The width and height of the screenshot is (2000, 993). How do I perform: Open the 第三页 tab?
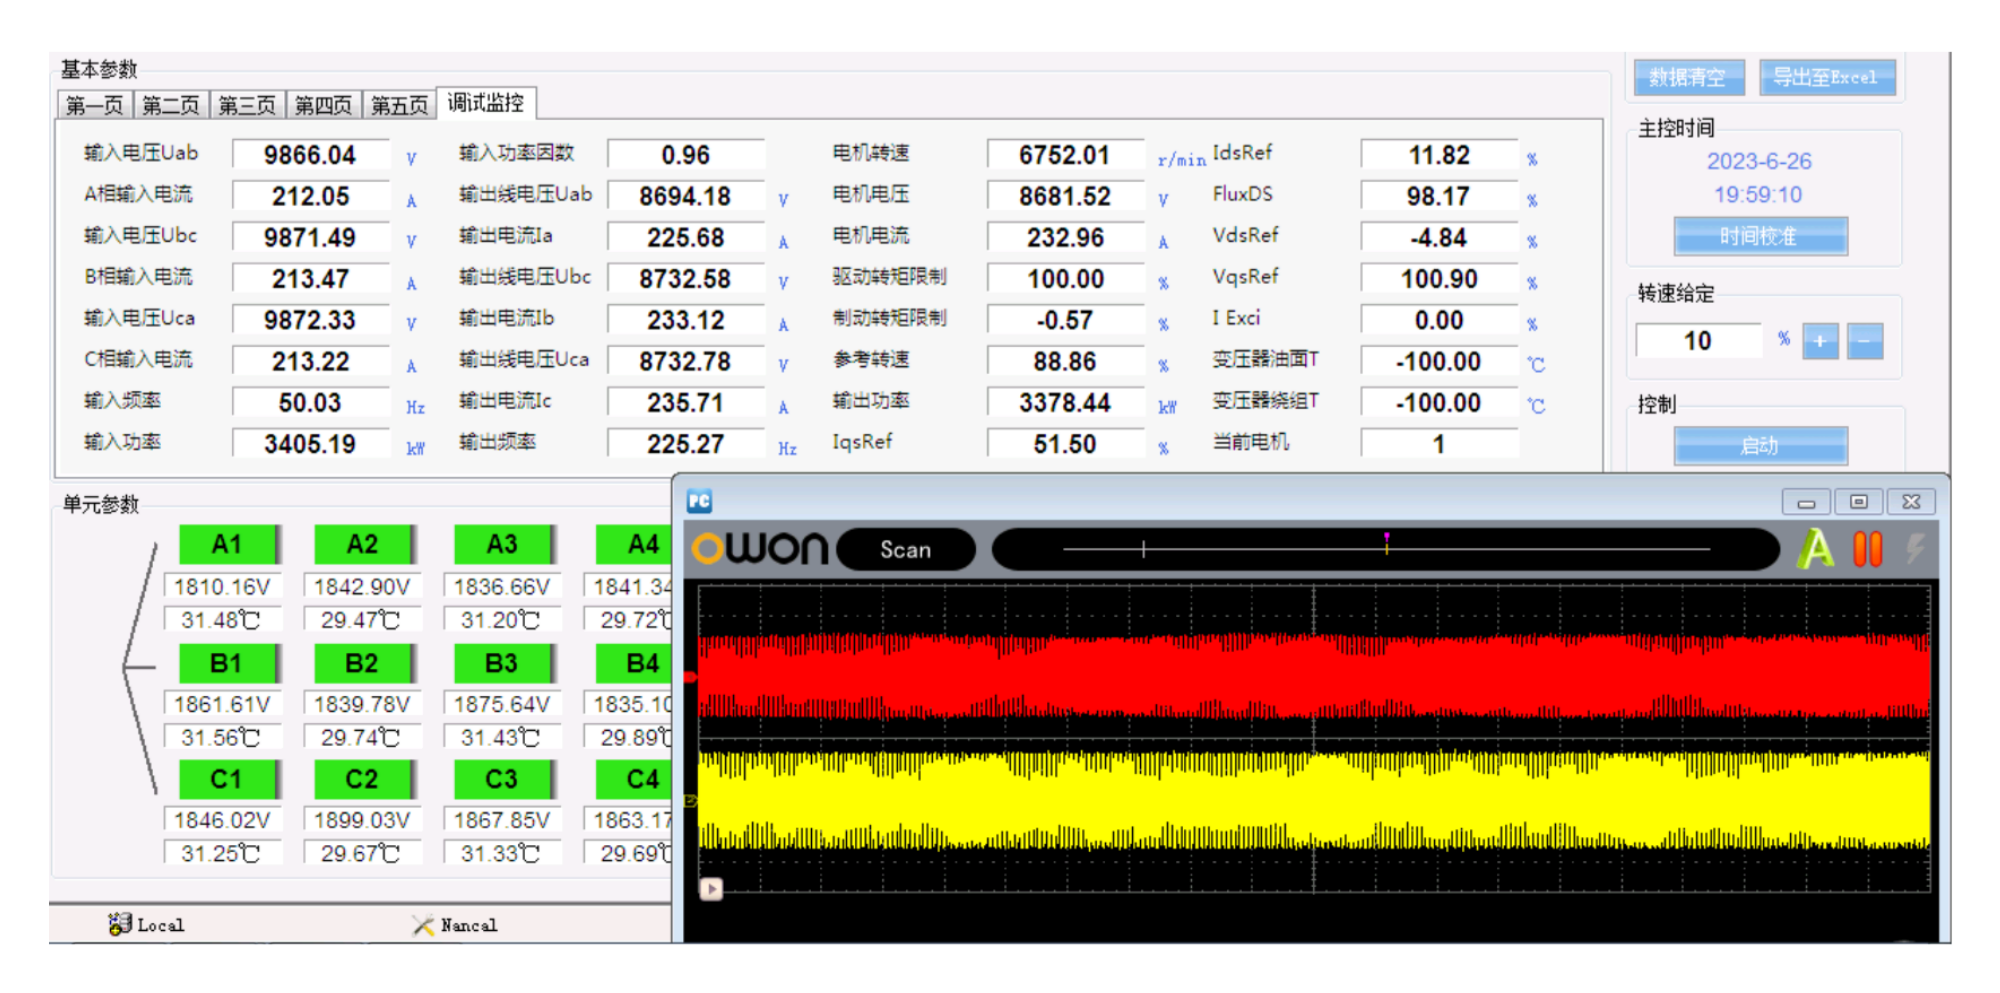pos(246,105)
